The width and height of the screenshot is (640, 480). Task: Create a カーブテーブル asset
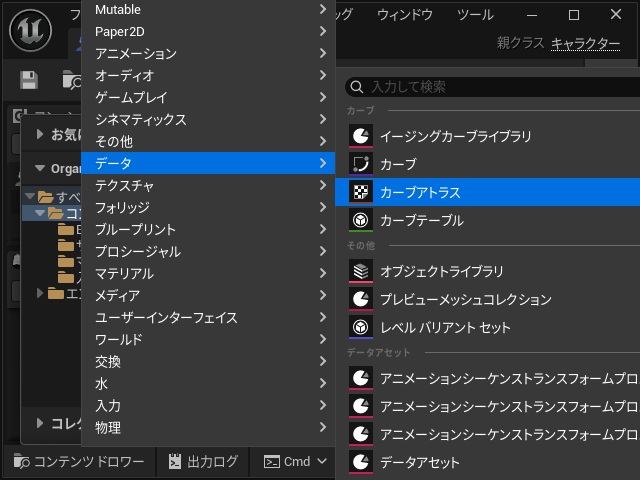488,220
